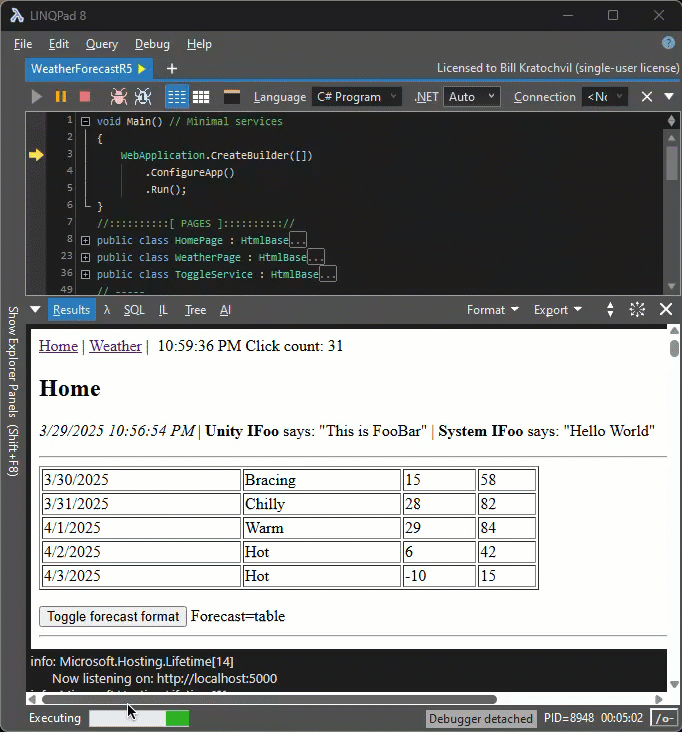
Task: Add a new query tab with plus
Action: click(172, 69)
